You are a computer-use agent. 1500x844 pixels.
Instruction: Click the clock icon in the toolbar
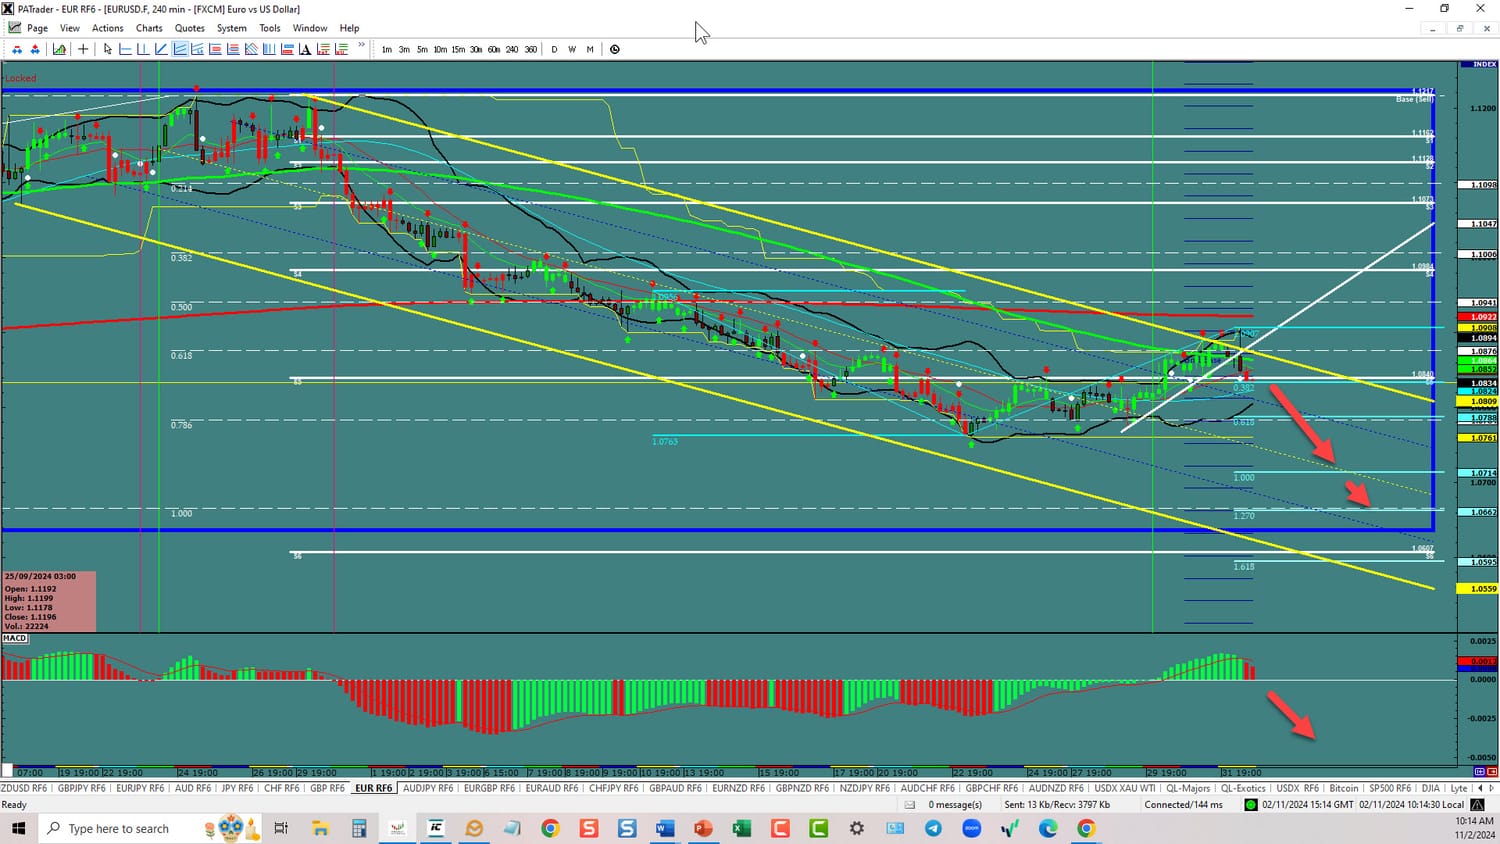pos(615,49)
